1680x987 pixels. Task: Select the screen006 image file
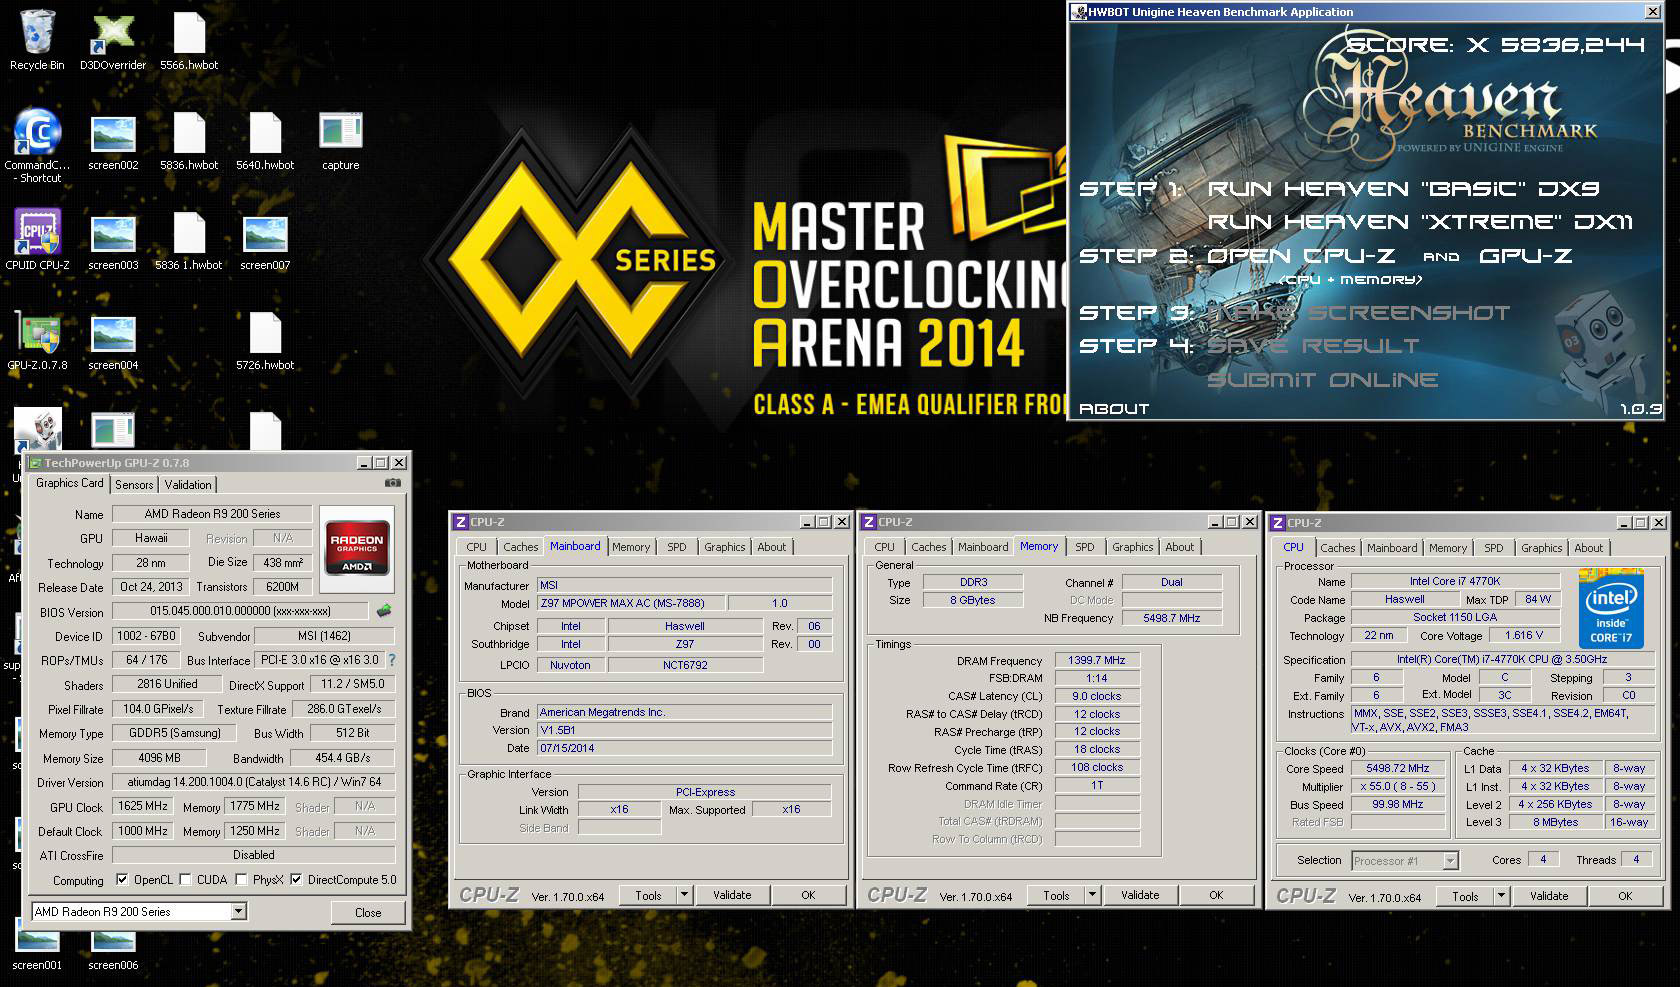(113, 950)
